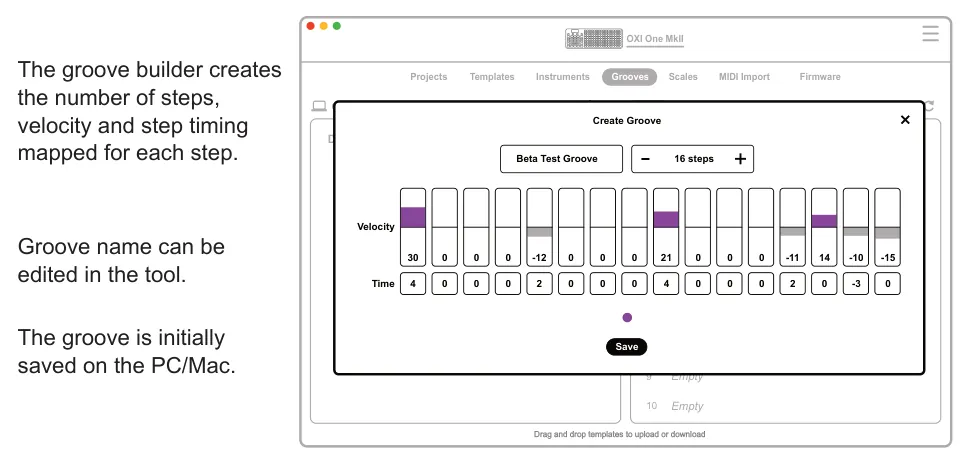Click the 16 steps count display
Image resolution: width=968 pixels, height=464 pixels.
693,159
